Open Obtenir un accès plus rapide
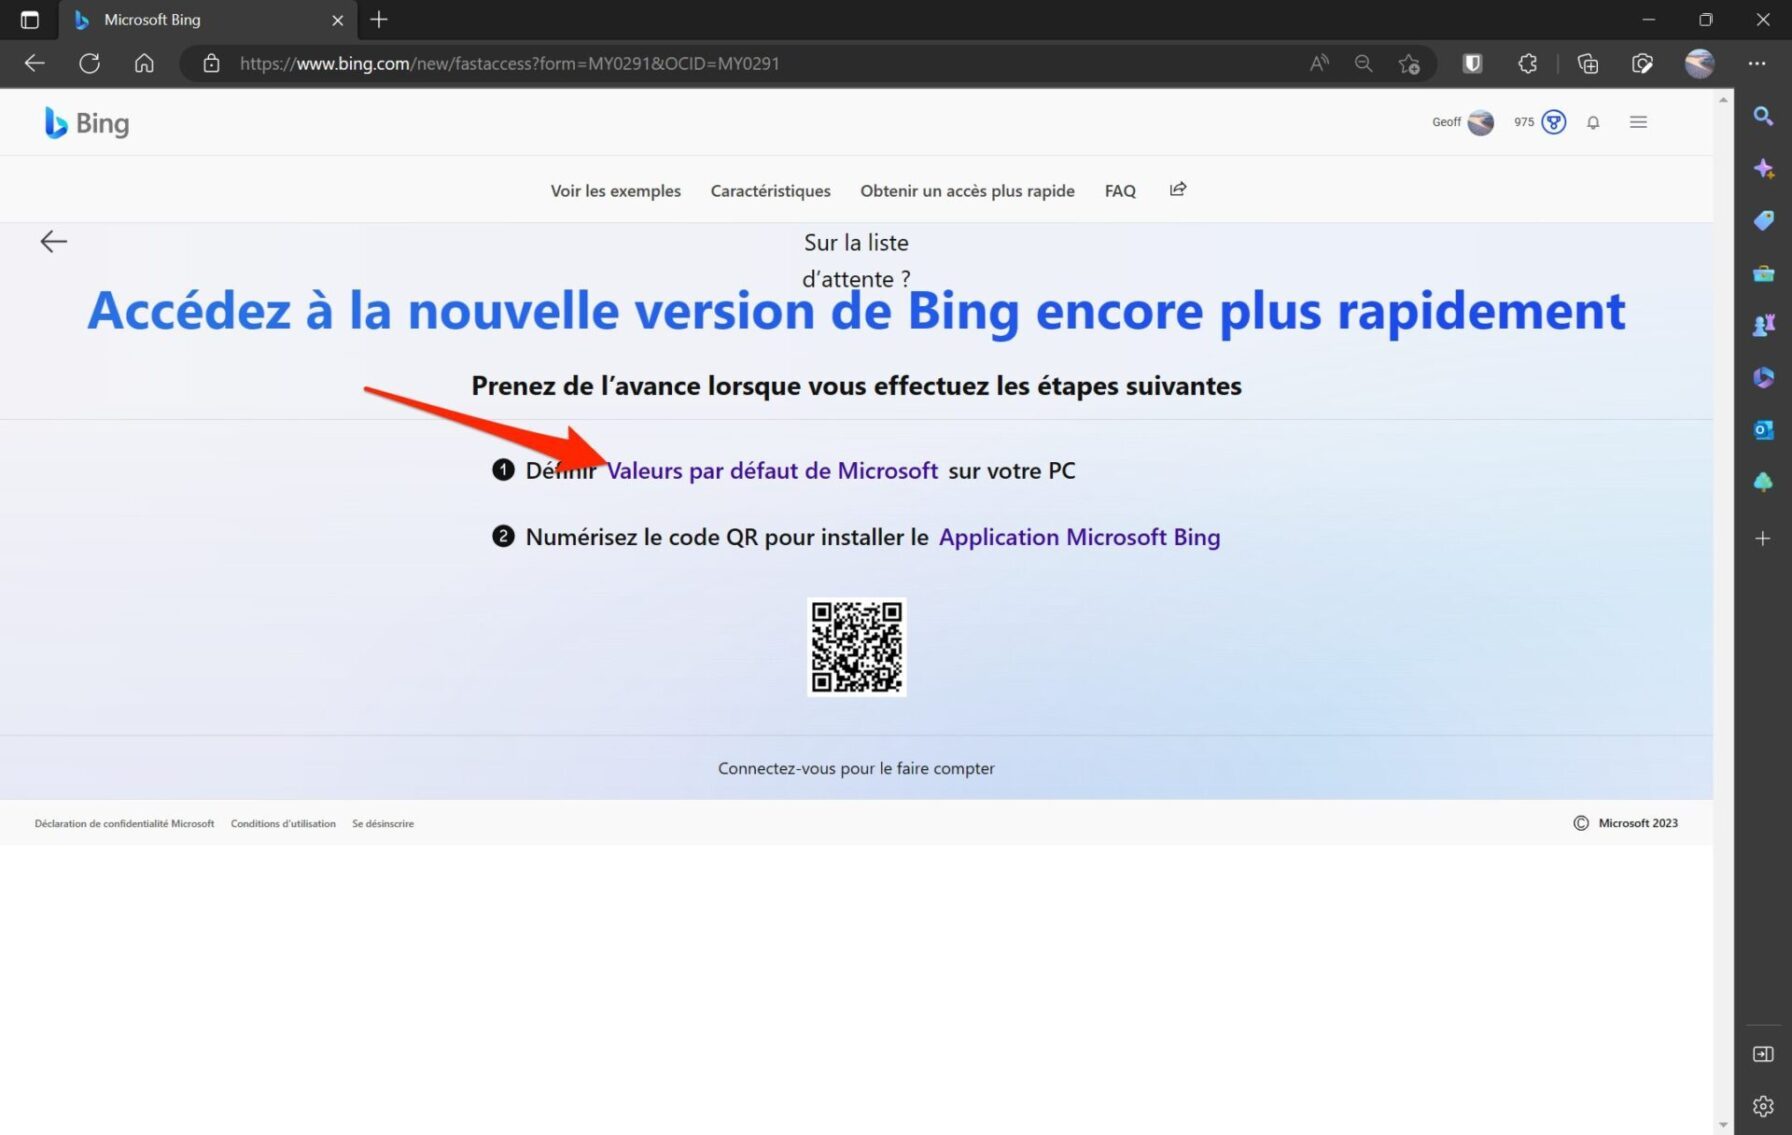1792x1135 pixels. click(967, 191)
